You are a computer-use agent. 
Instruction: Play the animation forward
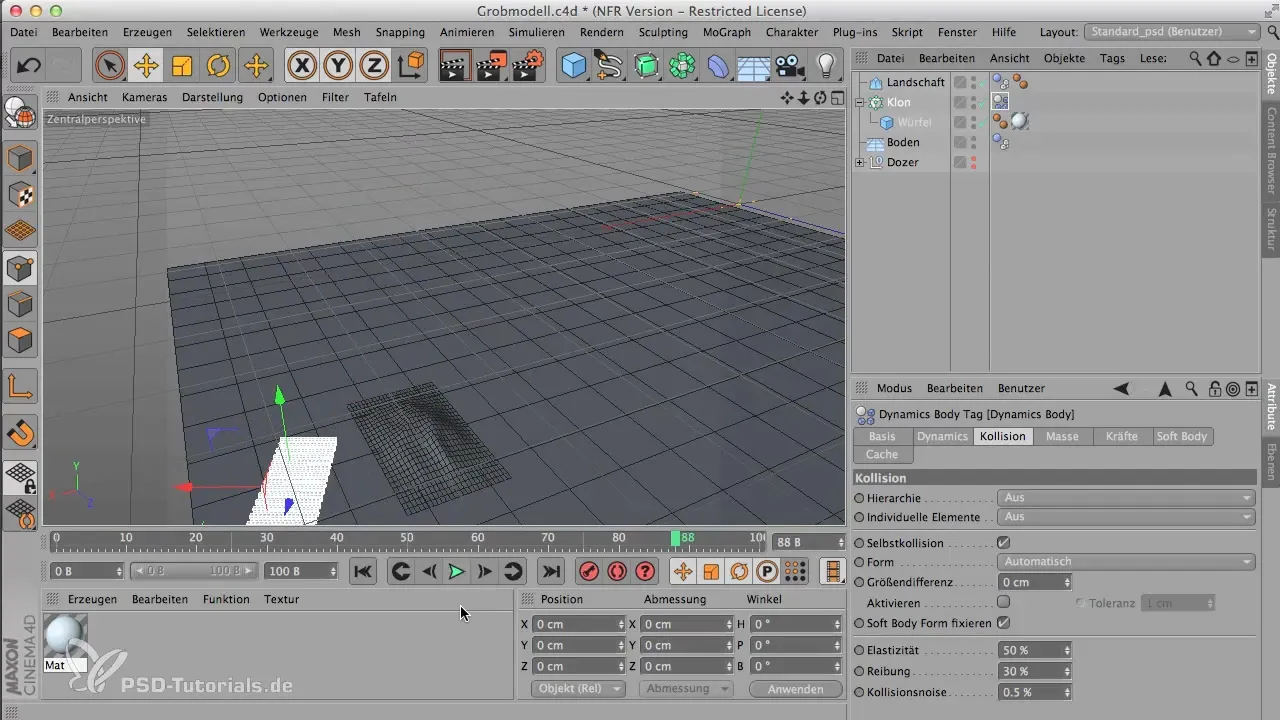(x=456, y=571)
